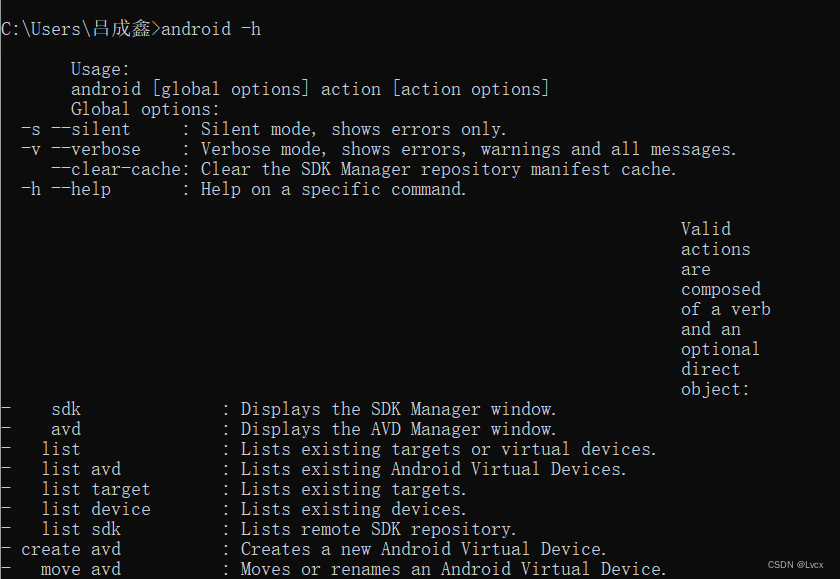Click the "sdk" action at row start
The image size is (840, 579).
[x=66, y=409]
